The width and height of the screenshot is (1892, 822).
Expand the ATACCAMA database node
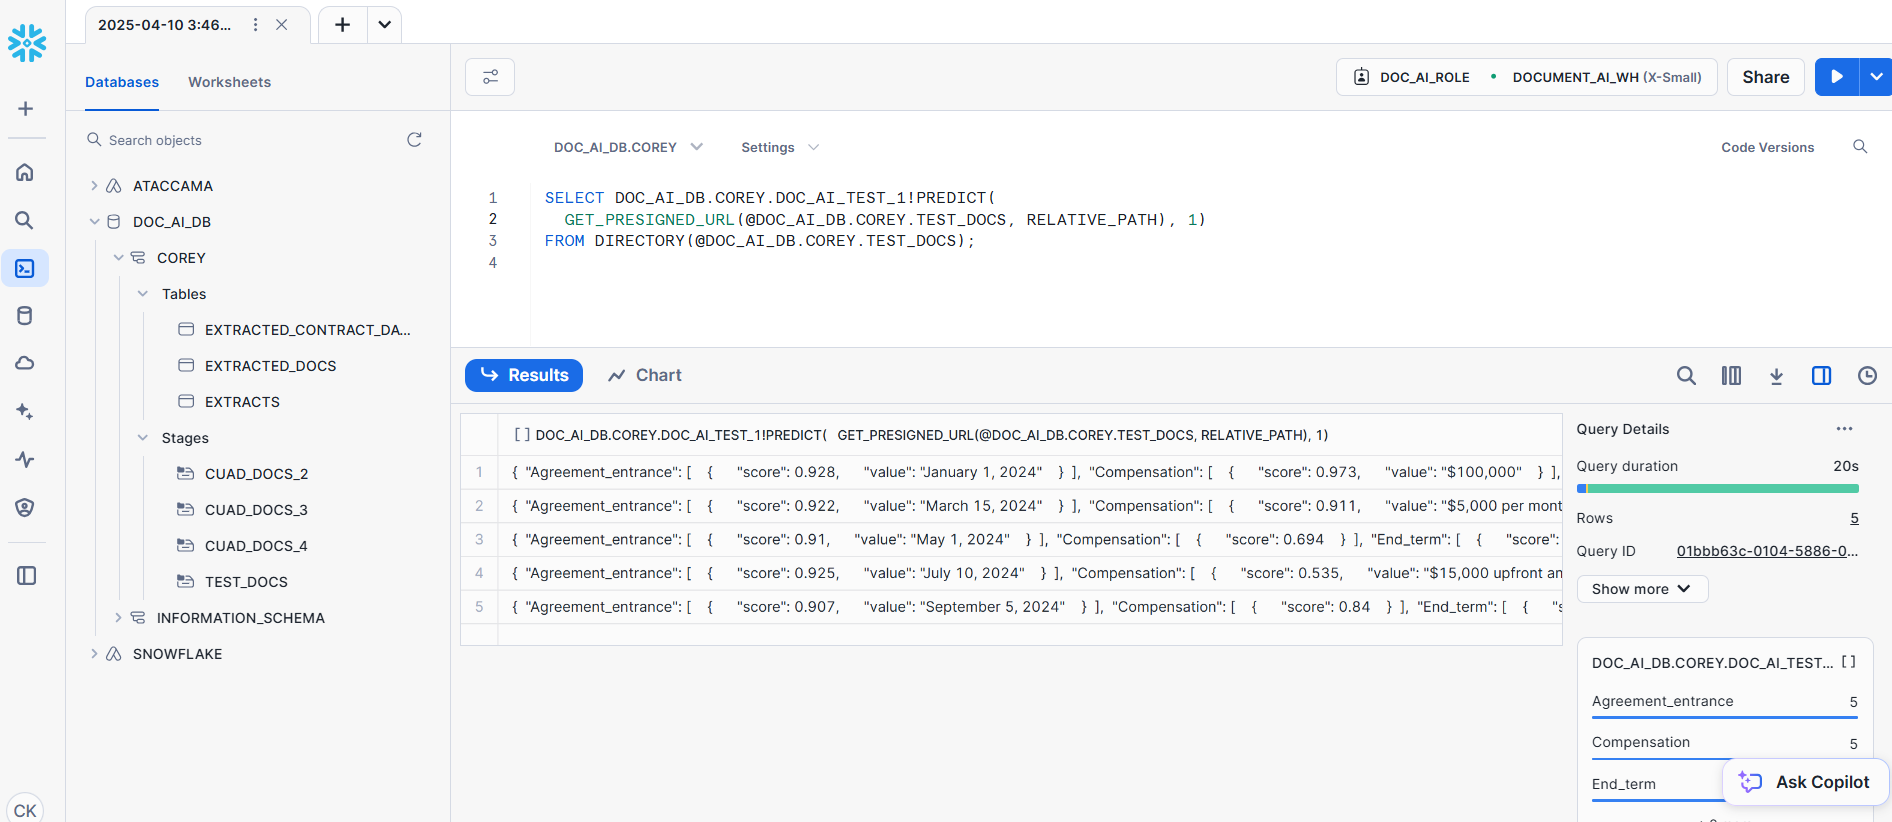(94, 186)
